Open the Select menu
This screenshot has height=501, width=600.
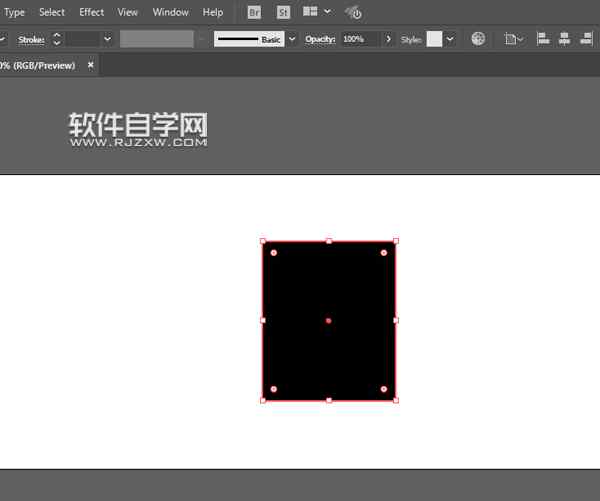pyautogui.click(x=52, y=12)
